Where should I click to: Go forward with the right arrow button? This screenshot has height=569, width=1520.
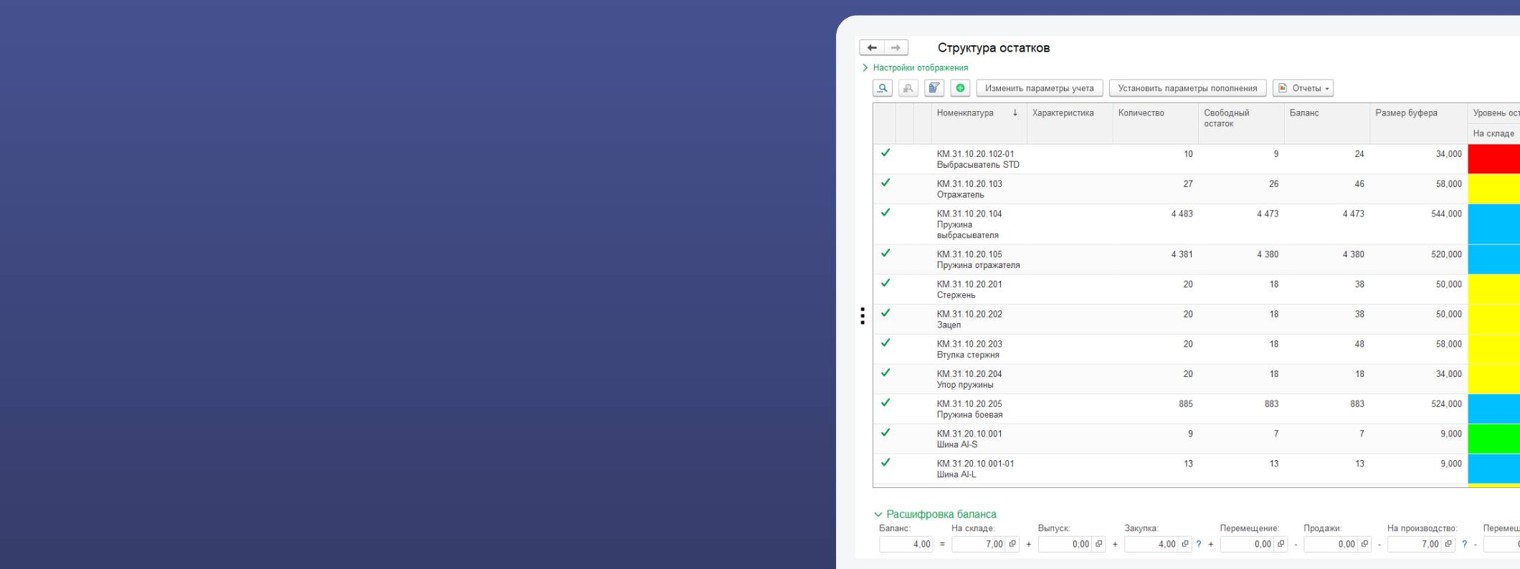[x=896, y=48]
